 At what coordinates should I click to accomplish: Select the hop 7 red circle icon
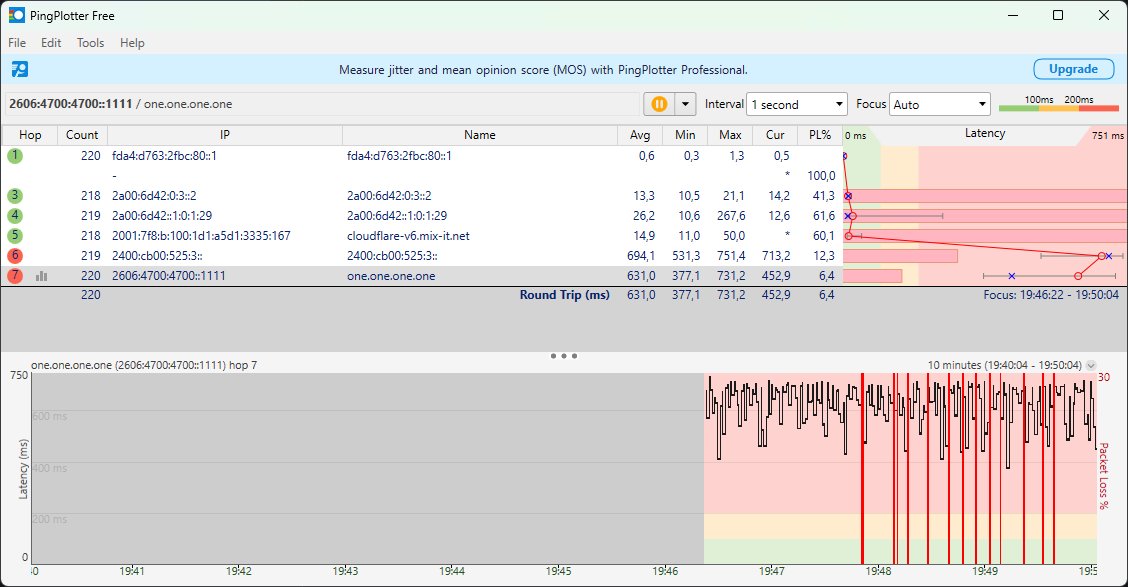[15, 276]
